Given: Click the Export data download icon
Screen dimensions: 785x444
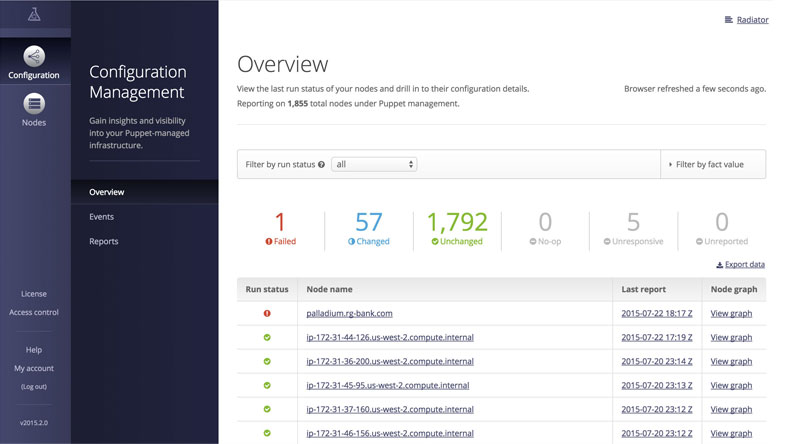Looking at the screenshot, I should (719, 265).
